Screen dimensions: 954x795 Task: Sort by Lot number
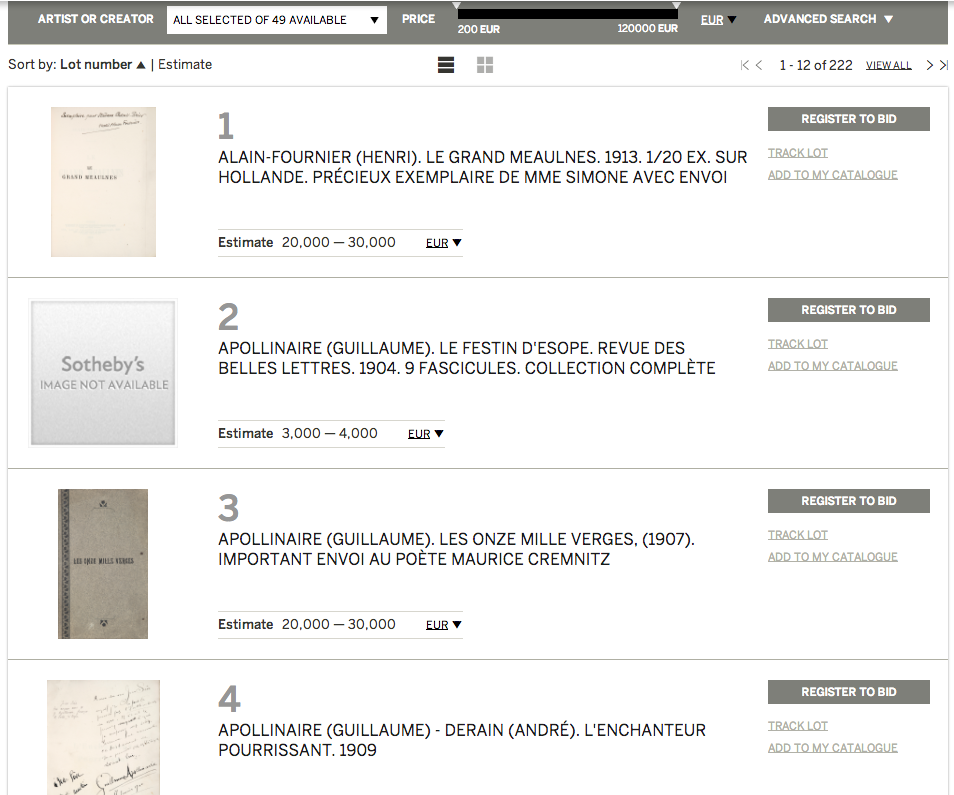click(x=103, y=64)
